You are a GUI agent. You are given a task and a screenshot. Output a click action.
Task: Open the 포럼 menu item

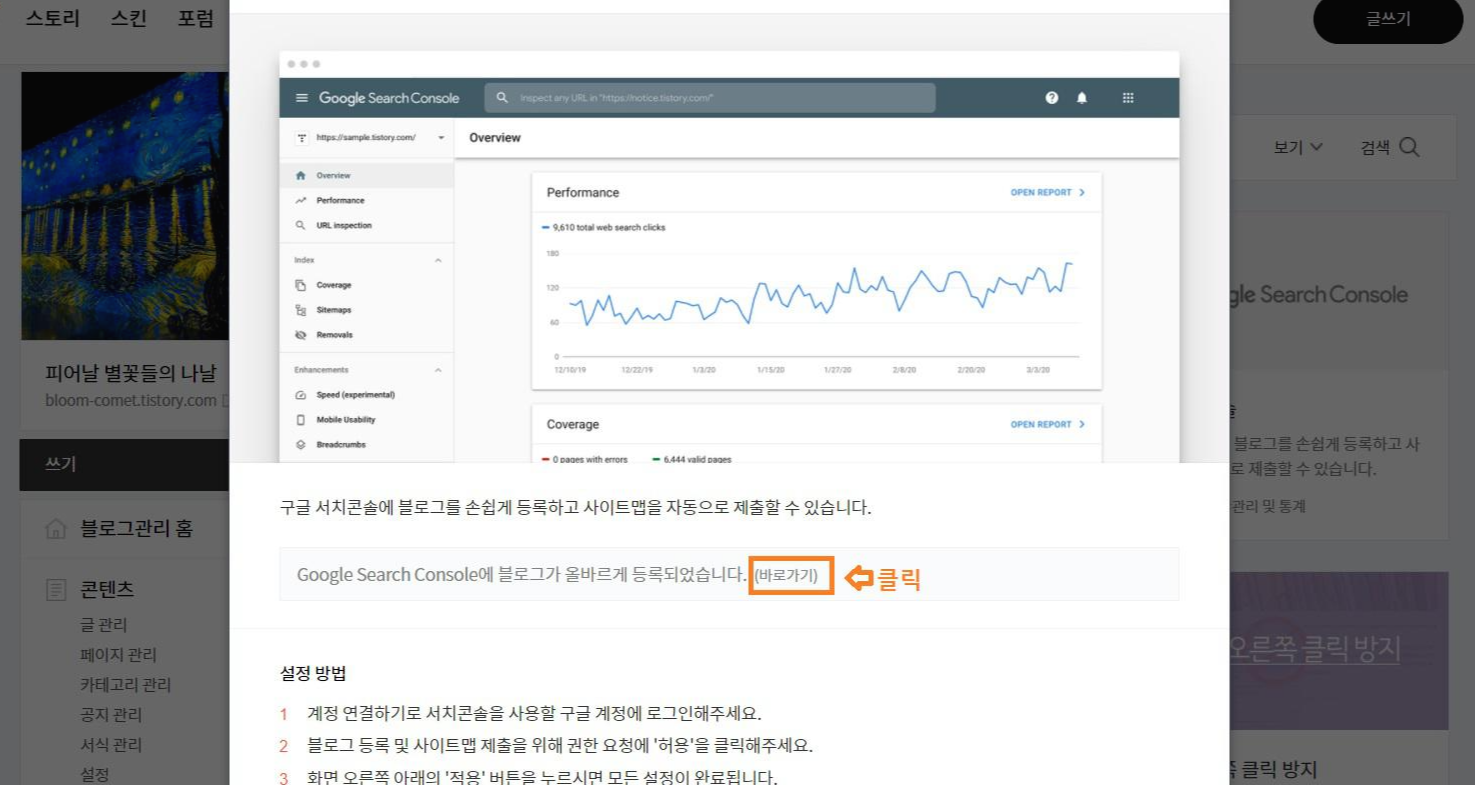coord(196,18)
